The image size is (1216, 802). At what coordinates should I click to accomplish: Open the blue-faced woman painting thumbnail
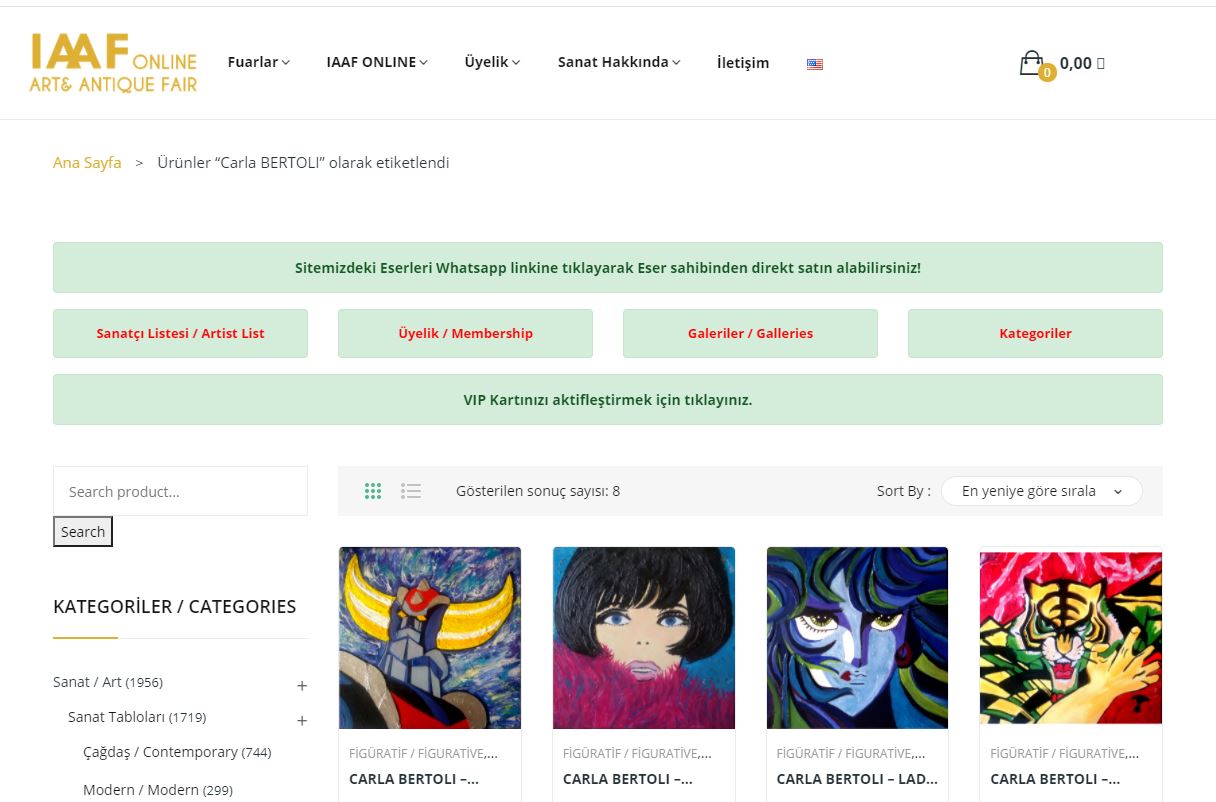click(857, 638)
